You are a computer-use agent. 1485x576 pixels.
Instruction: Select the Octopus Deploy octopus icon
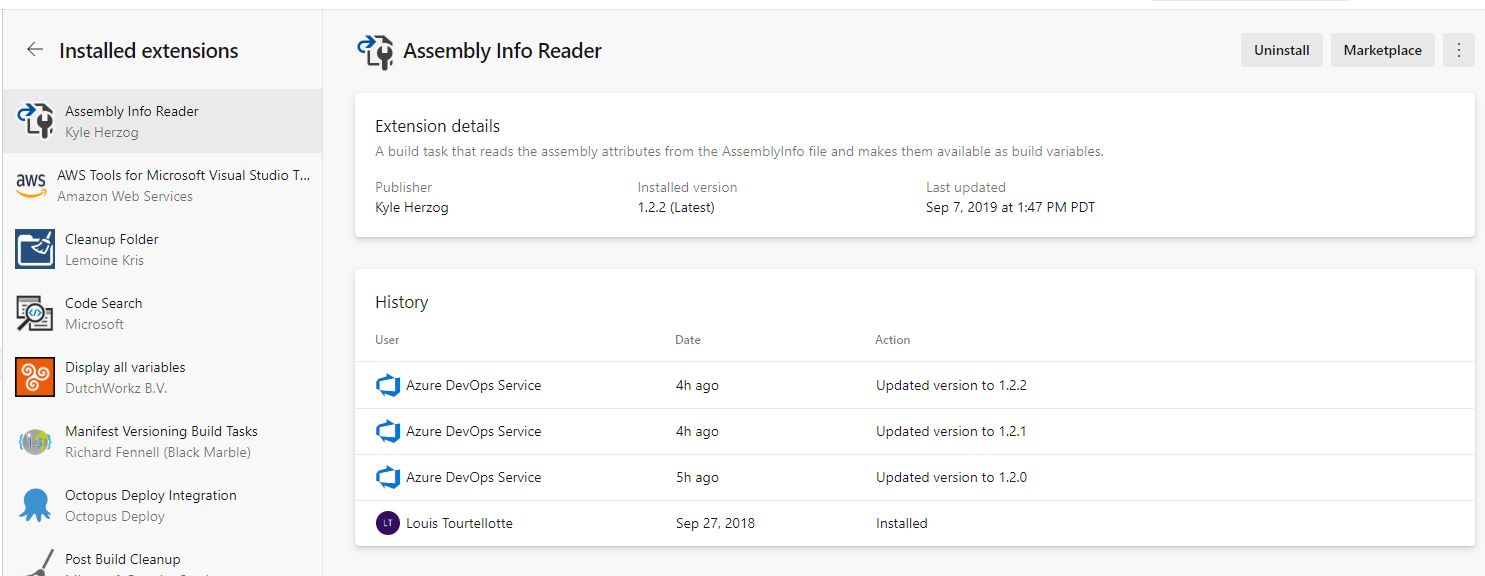coord(34,505)
